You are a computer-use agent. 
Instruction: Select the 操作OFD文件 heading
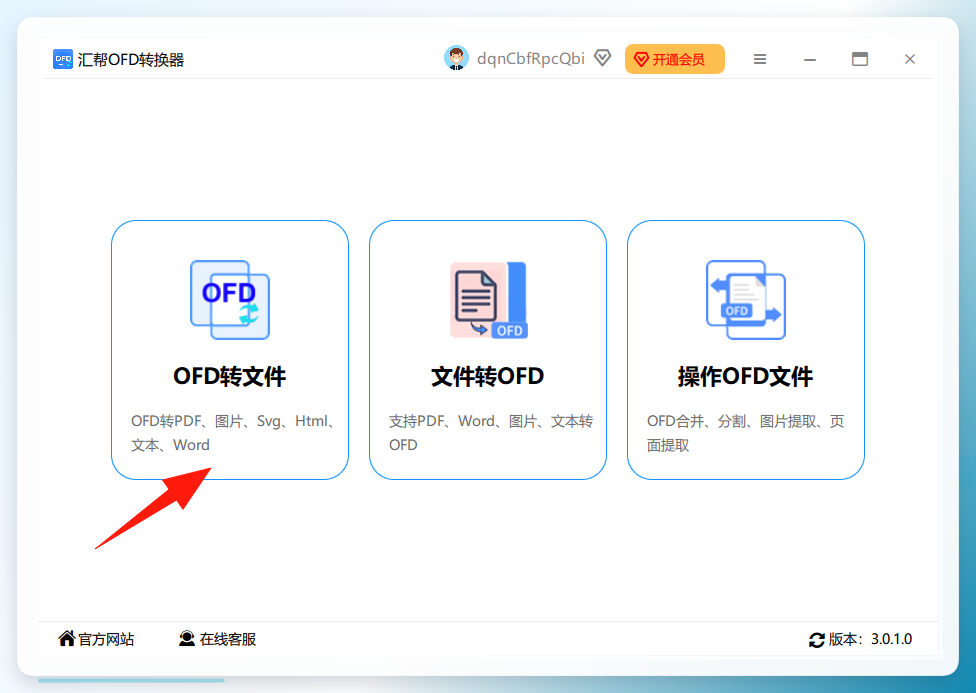coord(746,376)
